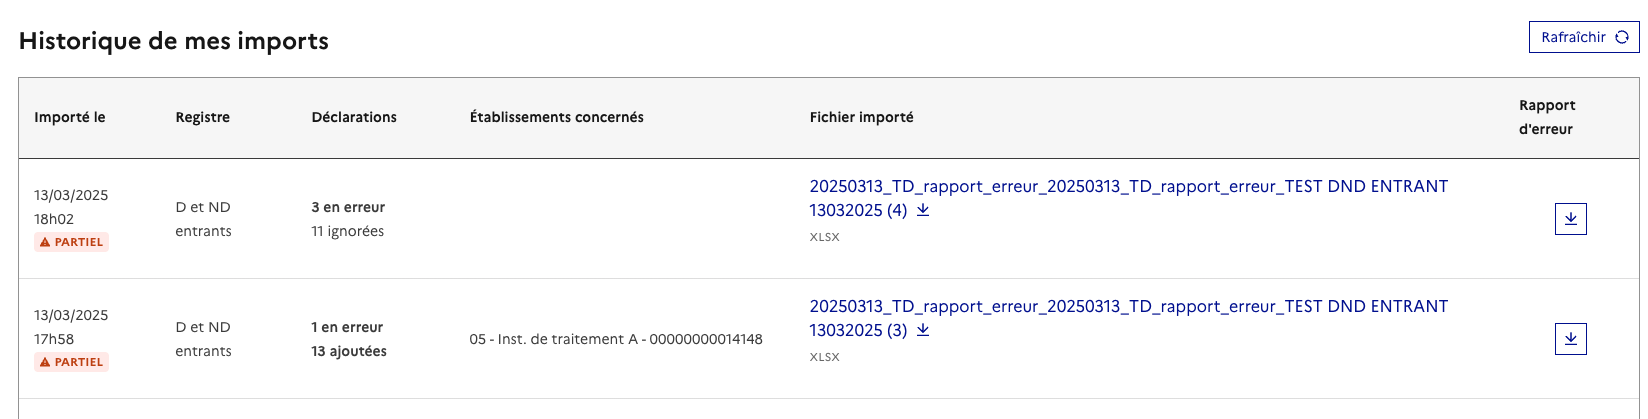Click the "3 en erreur" declarations text
This screenshot has width=1648, height=419.
click(x=348, y=207)
